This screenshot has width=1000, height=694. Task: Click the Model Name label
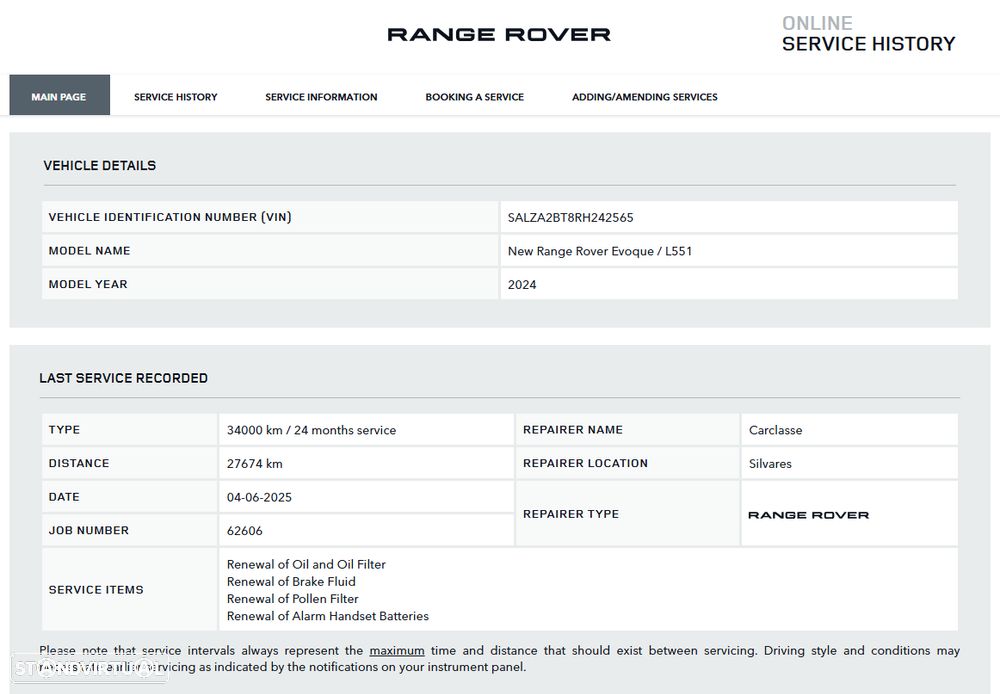(x=89, y=251)
